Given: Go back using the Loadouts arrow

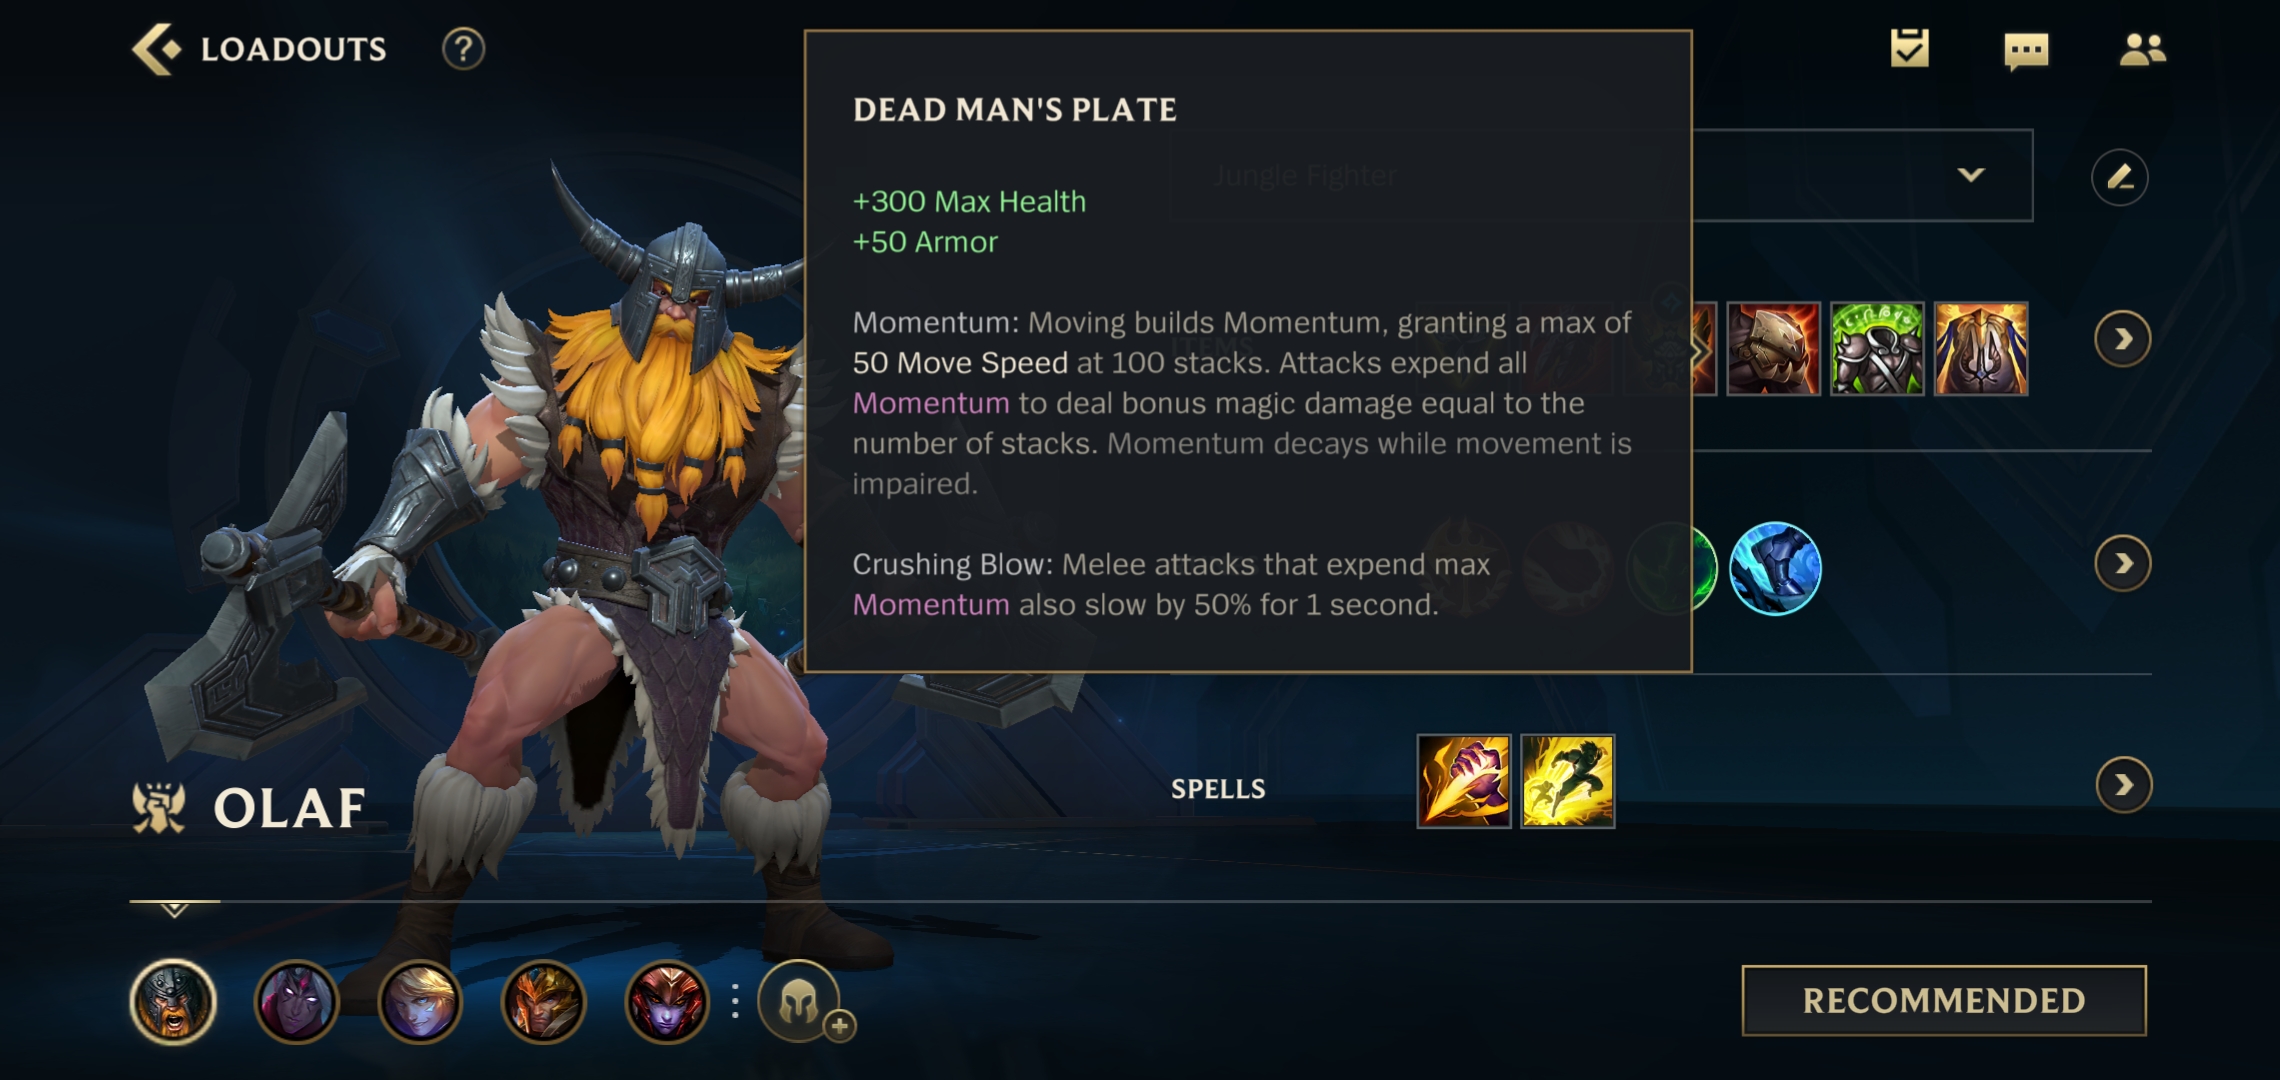Looking at the screenshot, I should click(x=156, y=49).
